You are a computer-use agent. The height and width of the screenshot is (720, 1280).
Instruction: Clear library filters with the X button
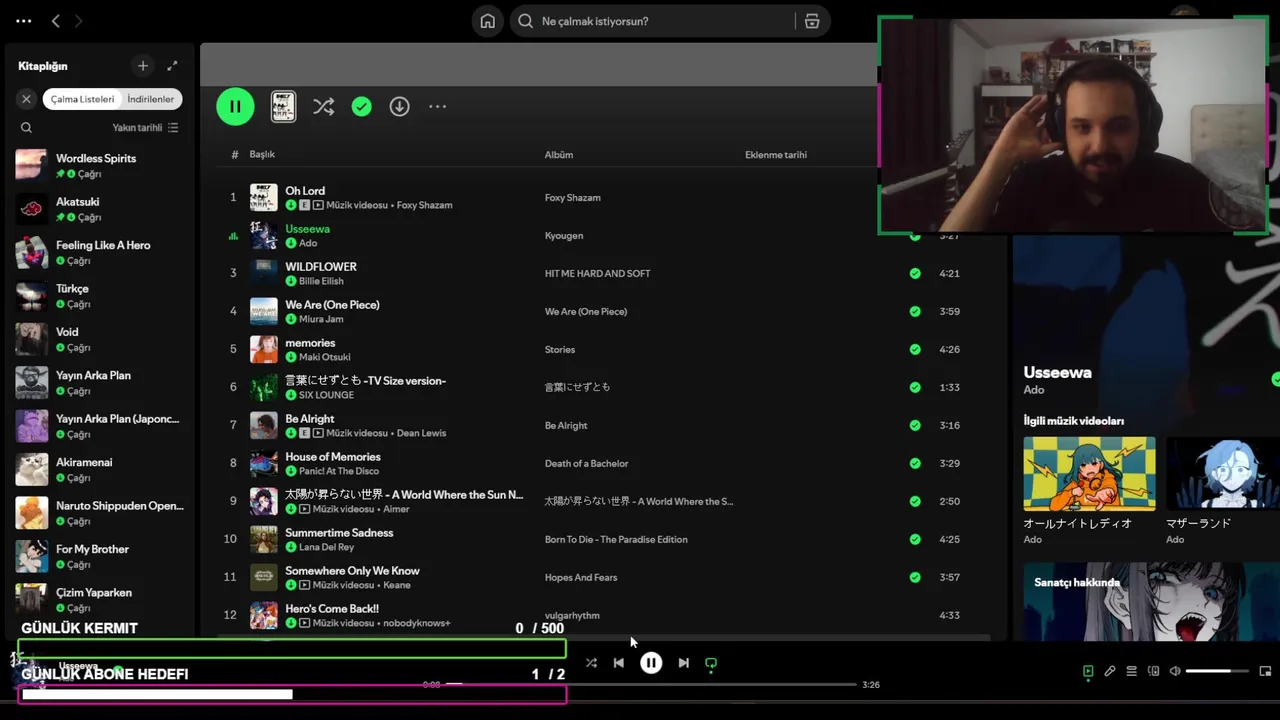click(27, 99)
